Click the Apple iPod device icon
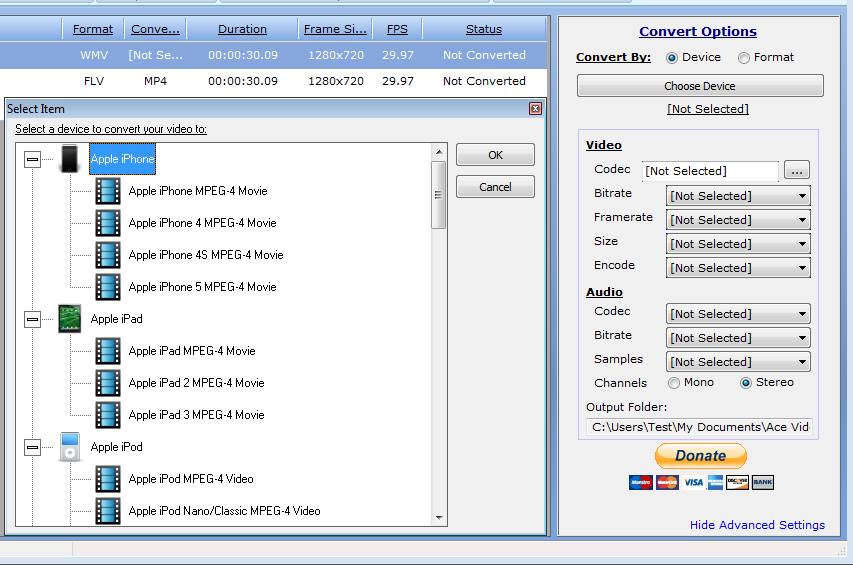Viewport: 853px width, 565px height. tap(69, 447)
